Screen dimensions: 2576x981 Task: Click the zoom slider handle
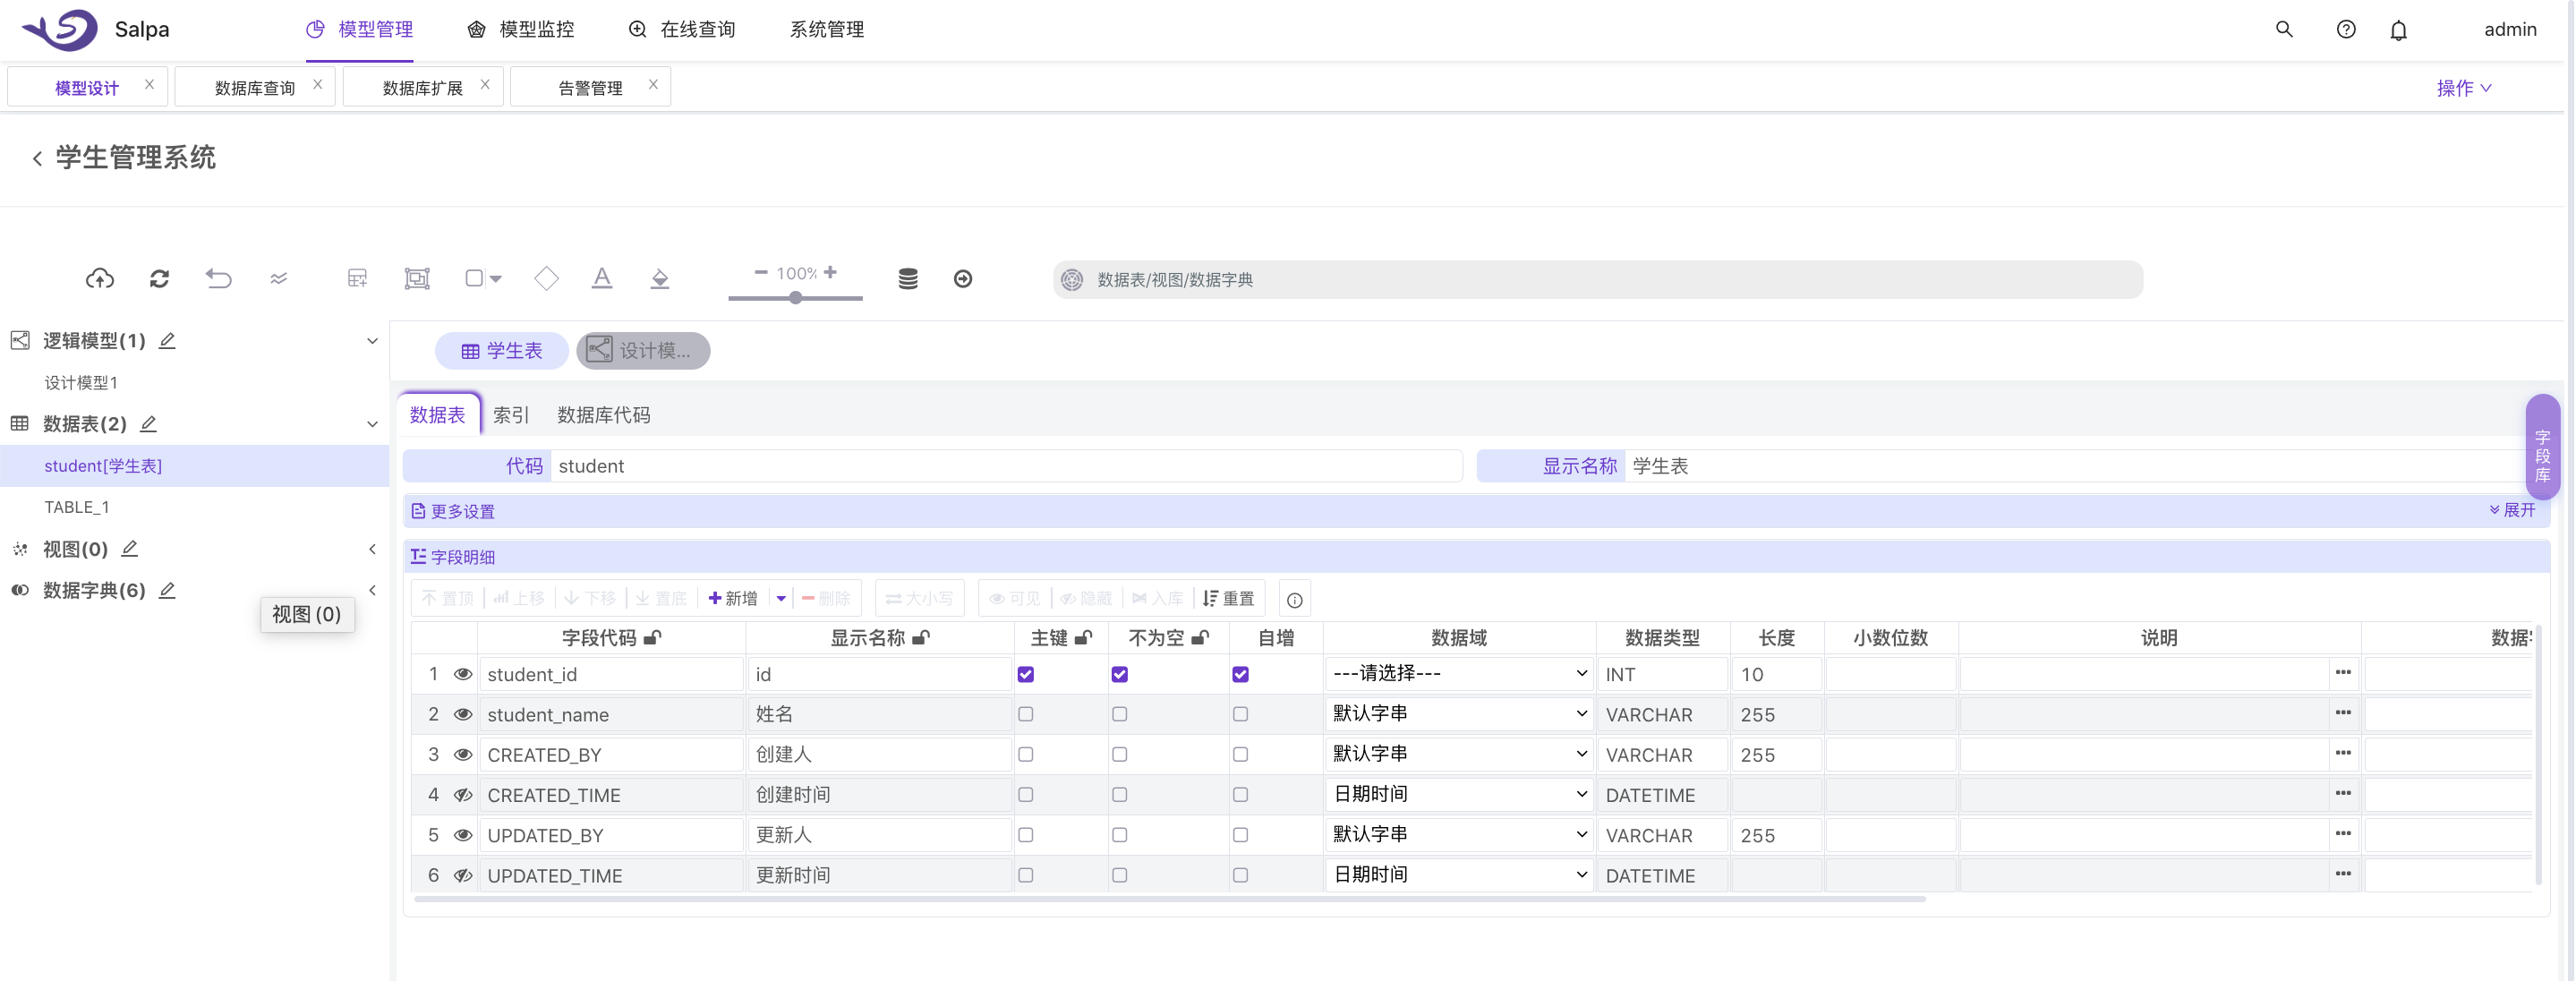point(796,298)
